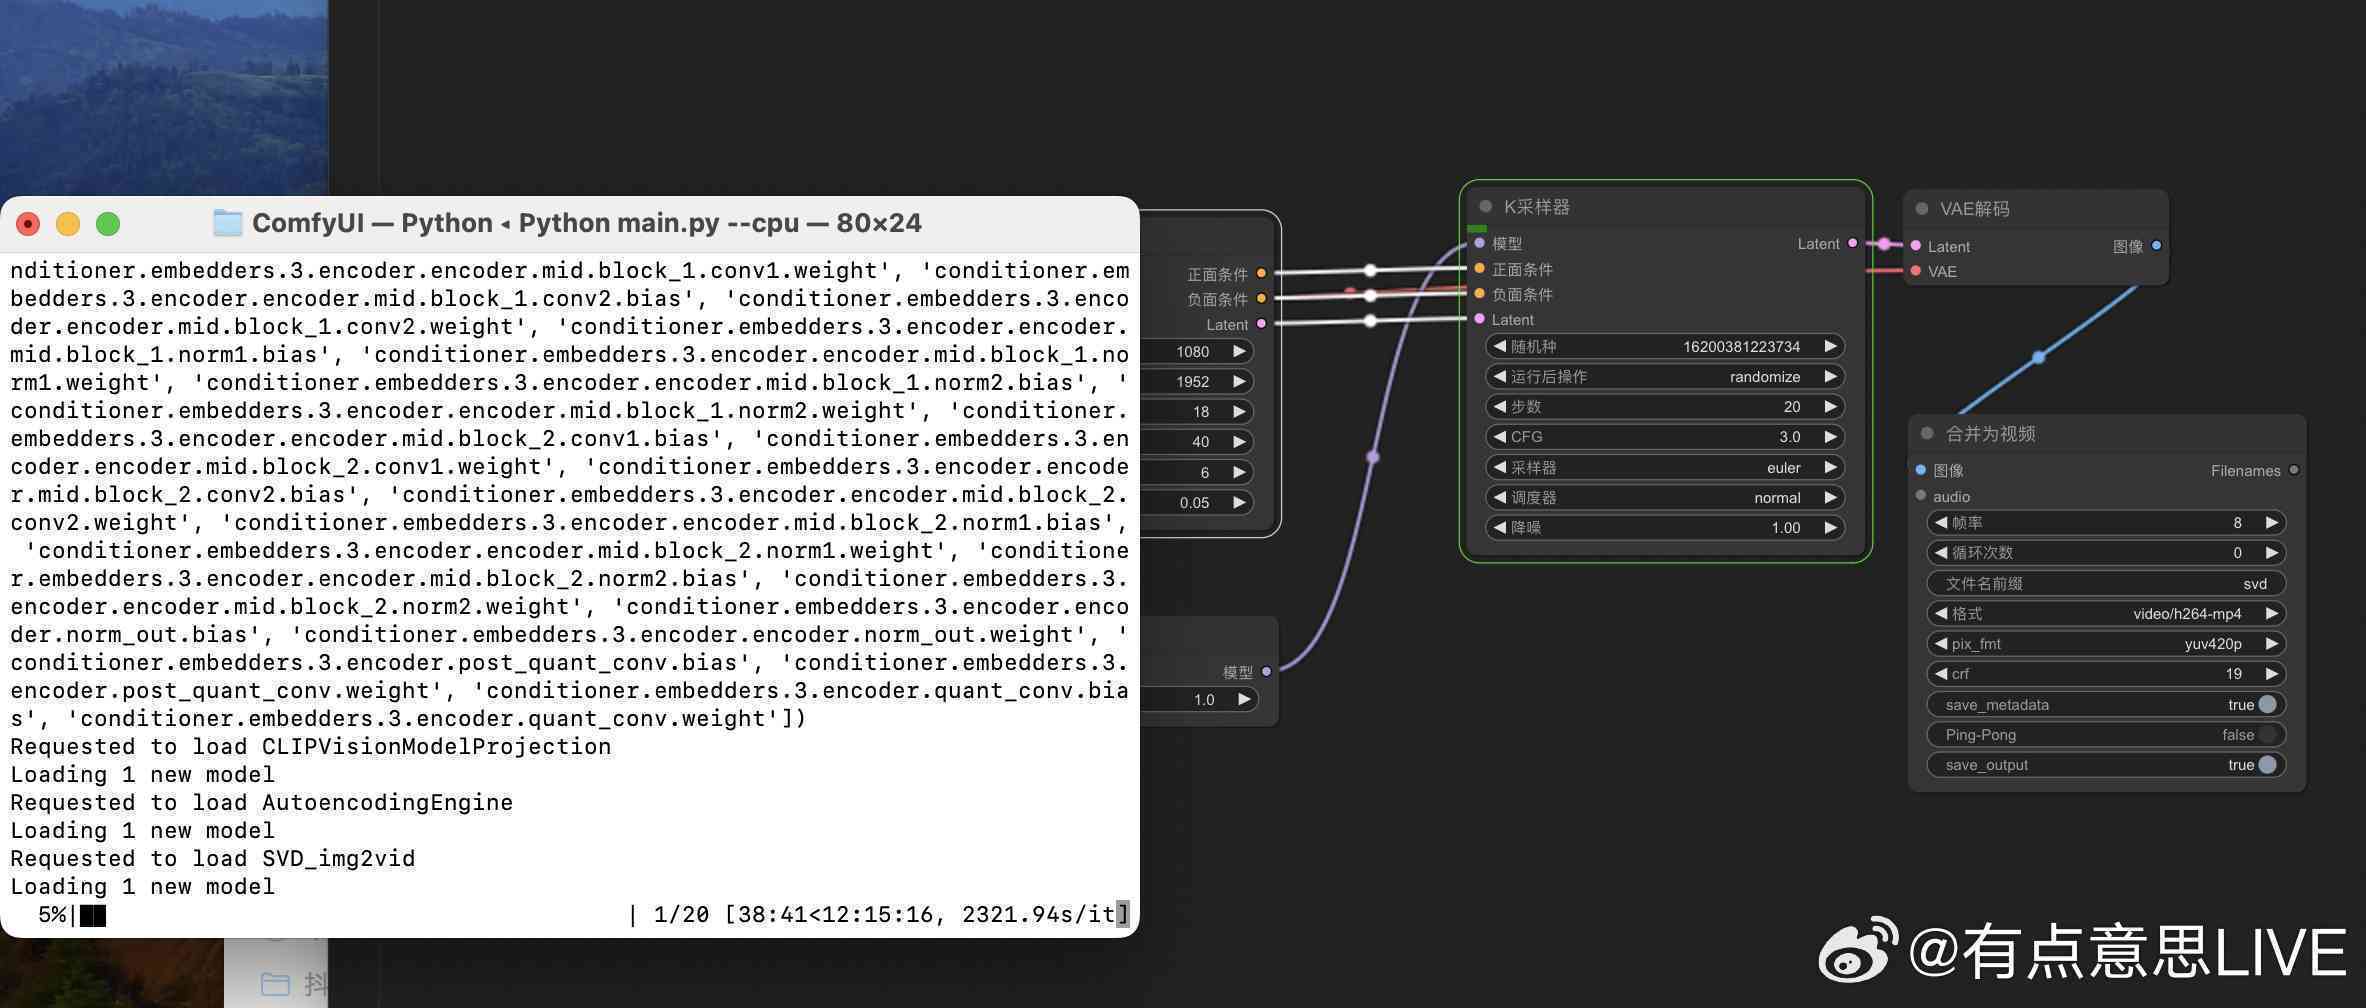Increase 帧率 value with right arrow

click(x=2271, y=522)
